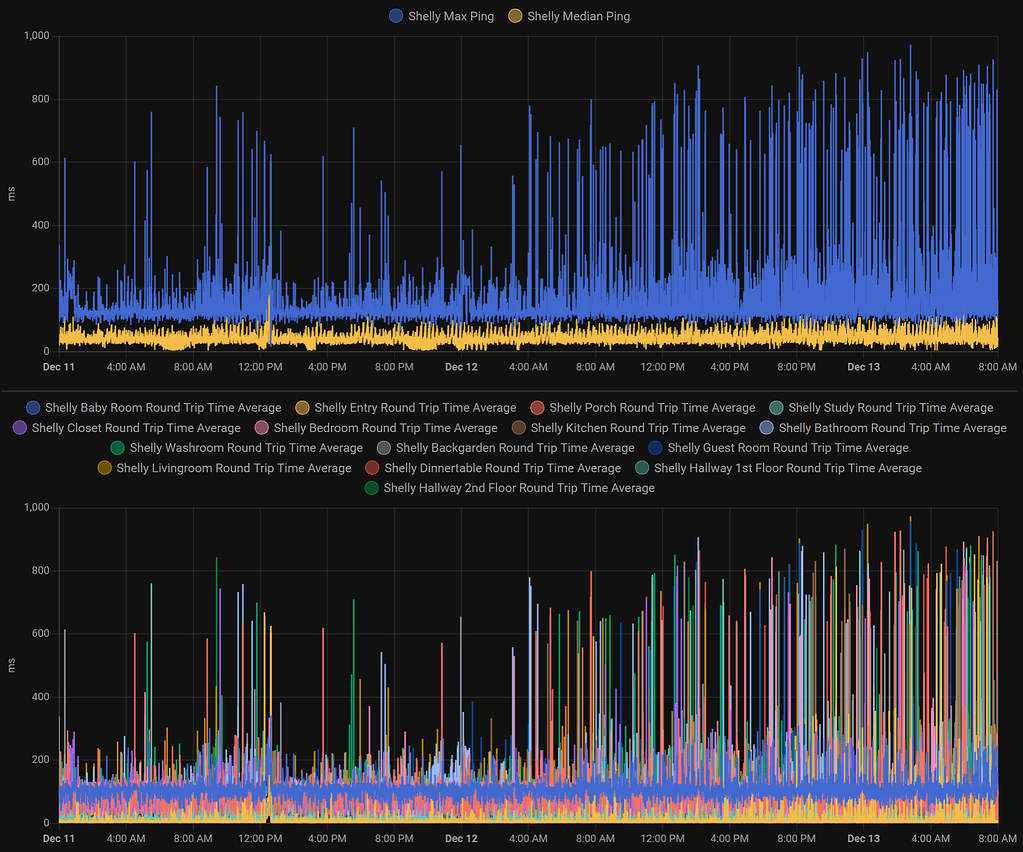Image resolution: width=1023 pixels, height=852 pixels.
Task: Click the Shelly Guest Room blue legend dot
Action: coord(656,448)
